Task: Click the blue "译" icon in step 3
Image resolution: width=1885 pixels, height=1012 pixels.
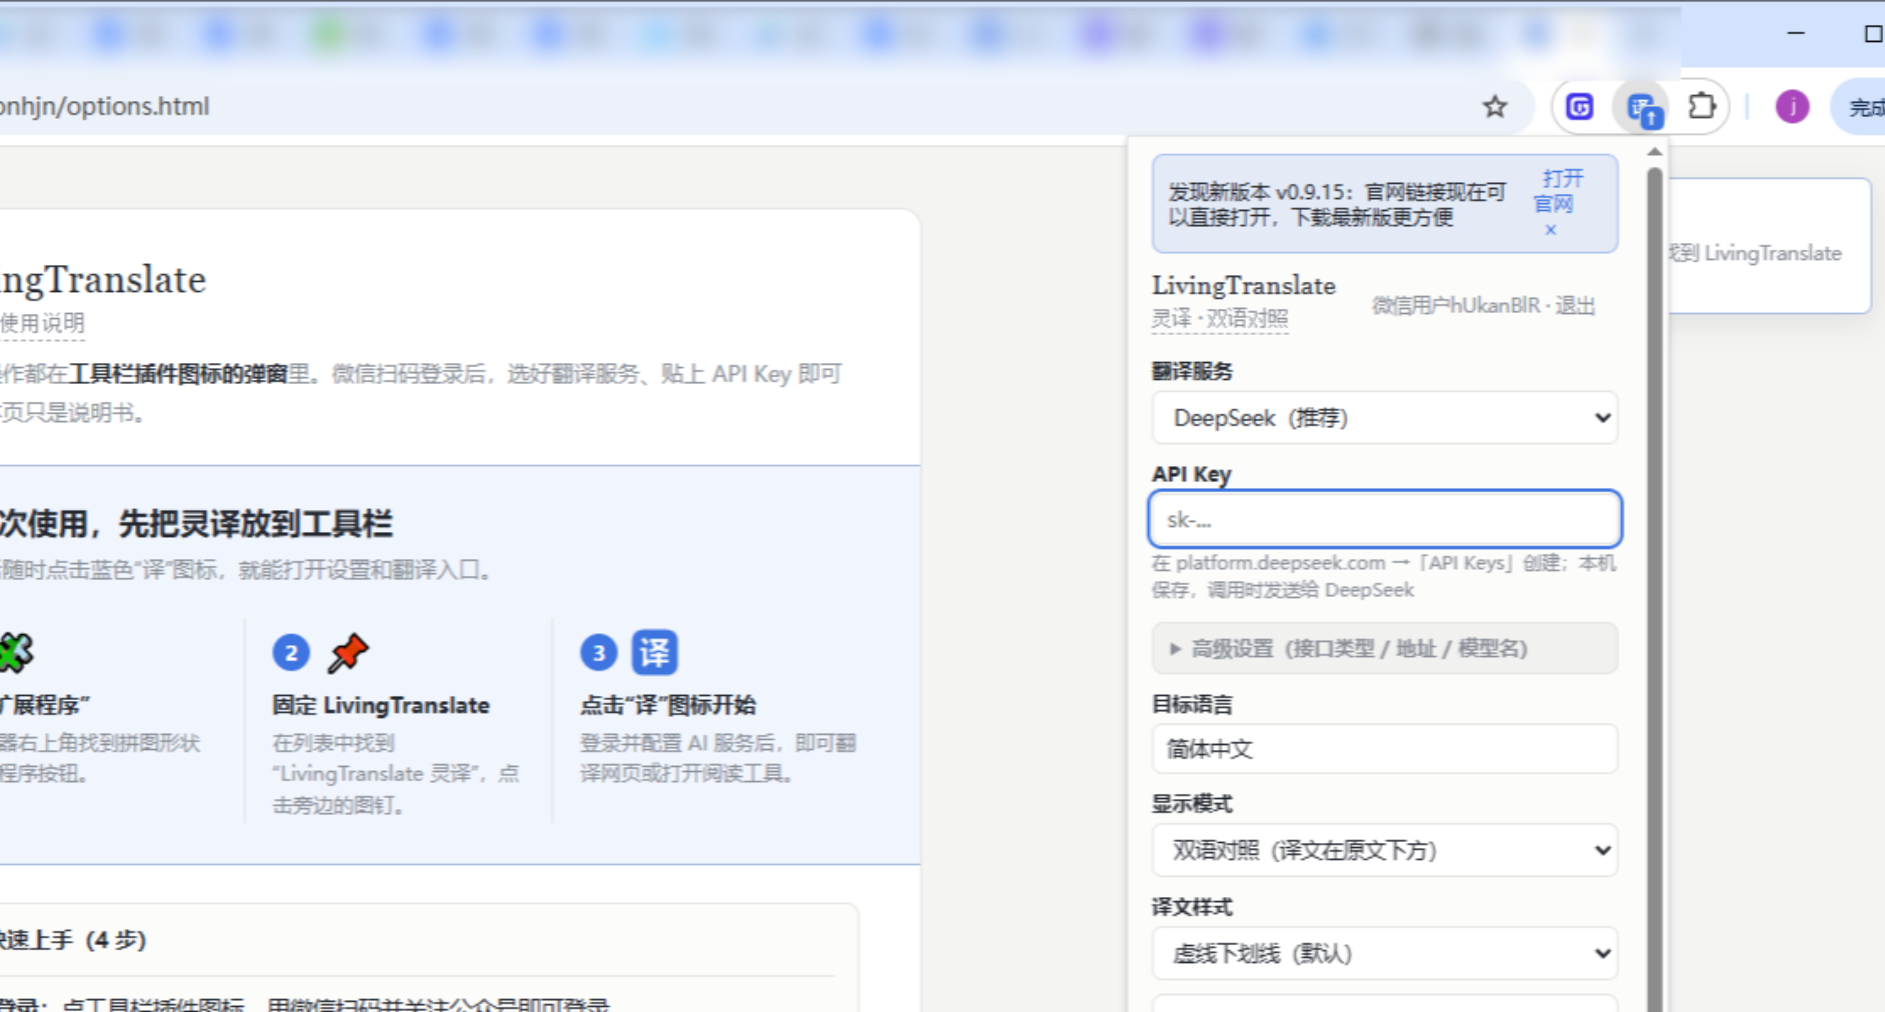Action: click(x=655, y=653)
